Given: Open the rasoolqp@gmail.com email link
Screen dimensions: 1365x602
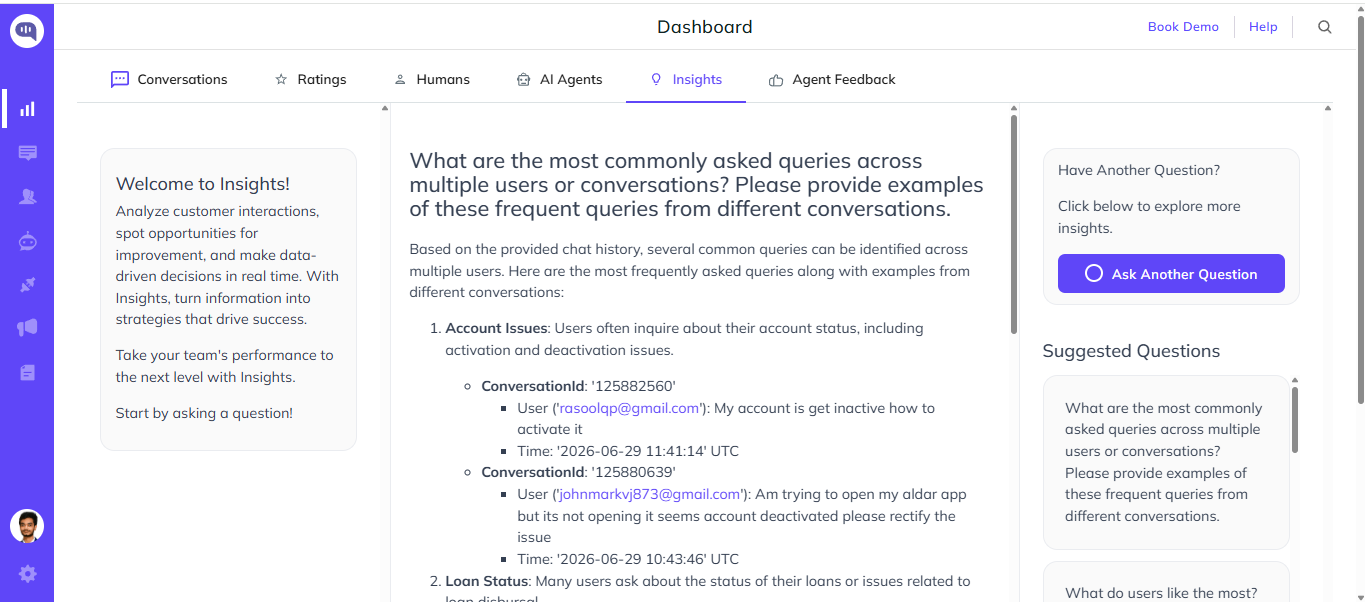Looking at the screenshot, I should (x=629, y=408).
